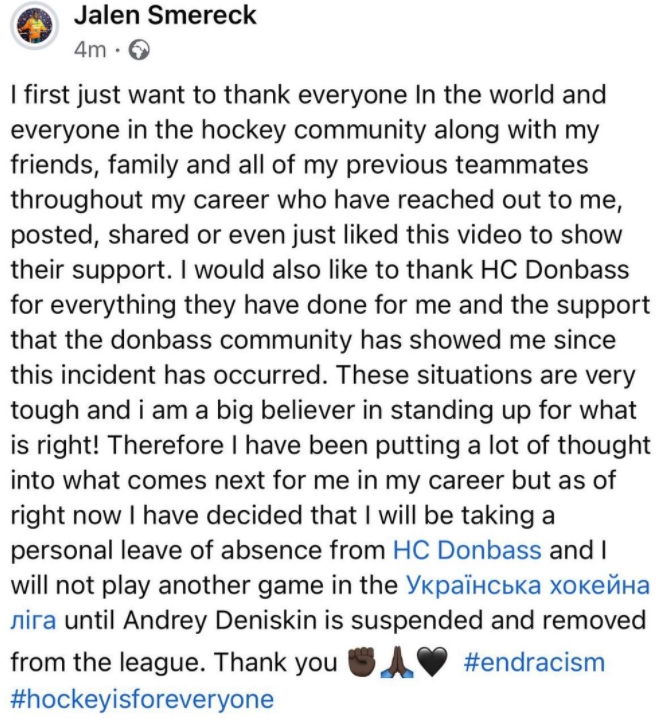The image size is (664, 718).
Task: Click the name Andrey Deniskin in post
Action: coord(220,620)
